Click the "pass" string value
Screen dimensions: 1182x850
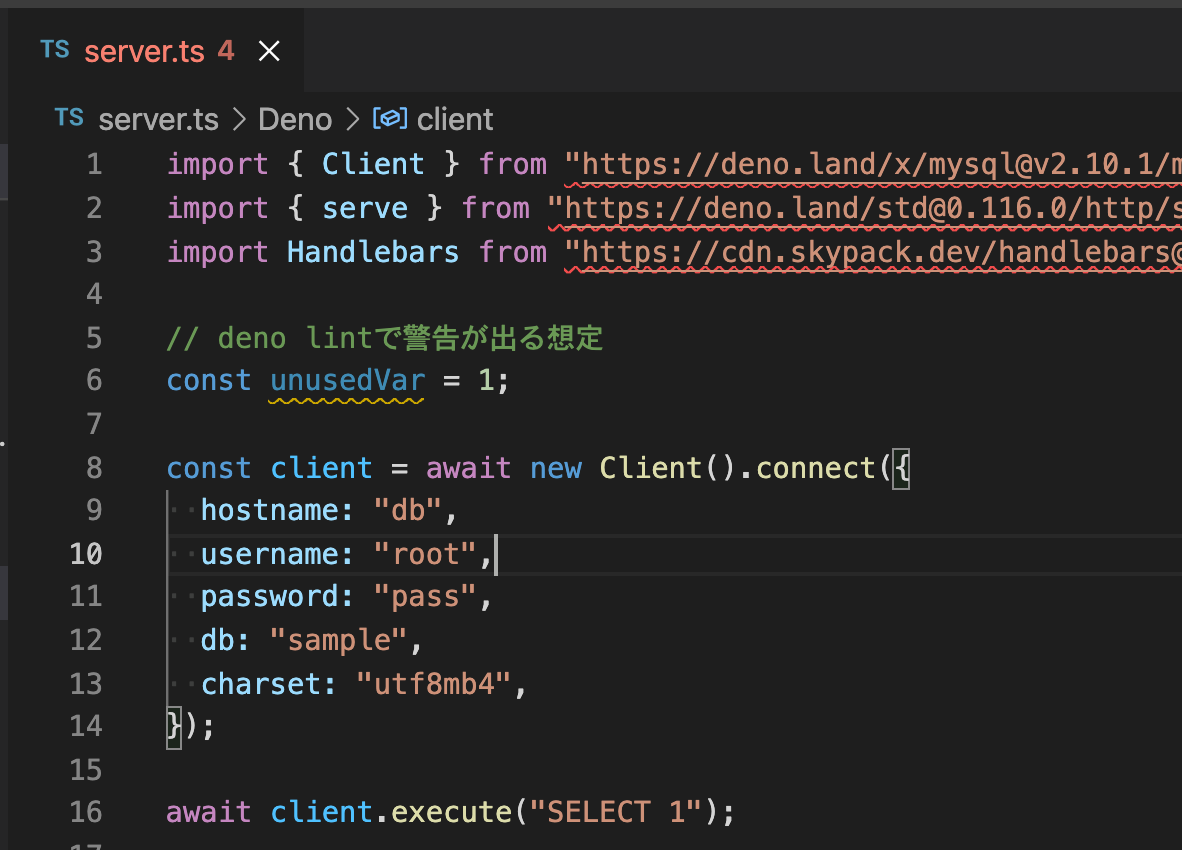click(x=425, y=596)
